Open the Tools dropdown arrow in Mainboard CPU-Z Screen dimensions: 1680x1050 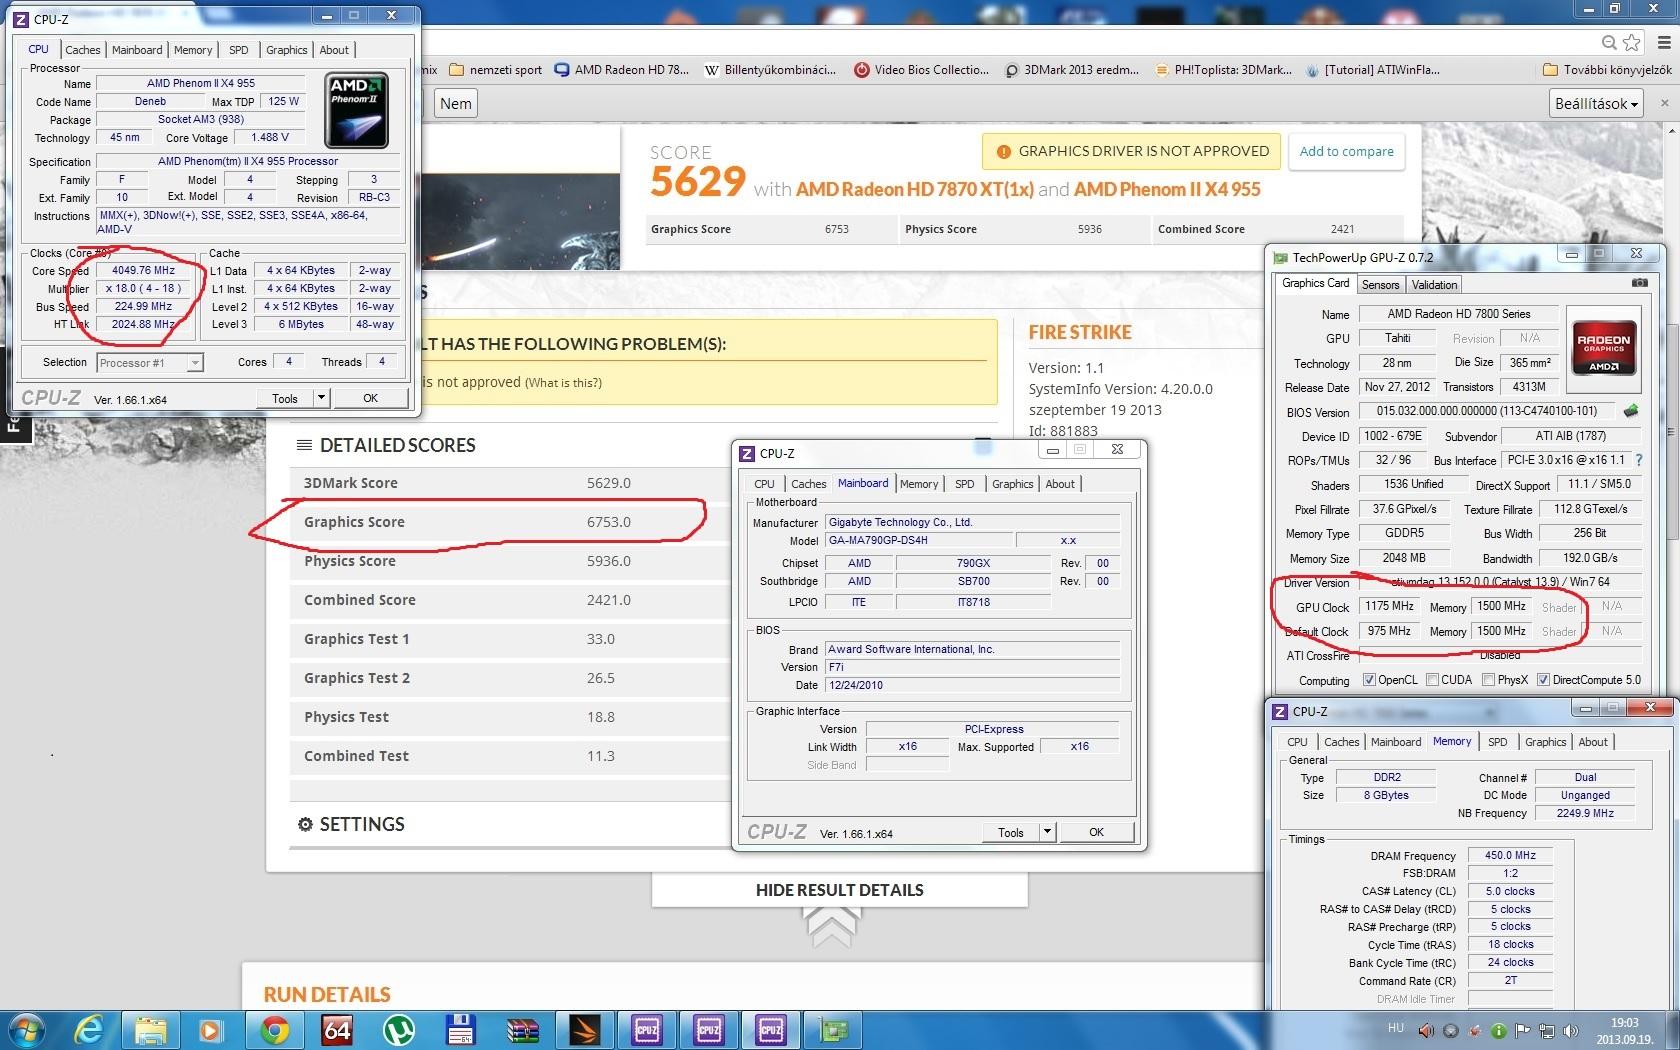(x=1047, y=832)
